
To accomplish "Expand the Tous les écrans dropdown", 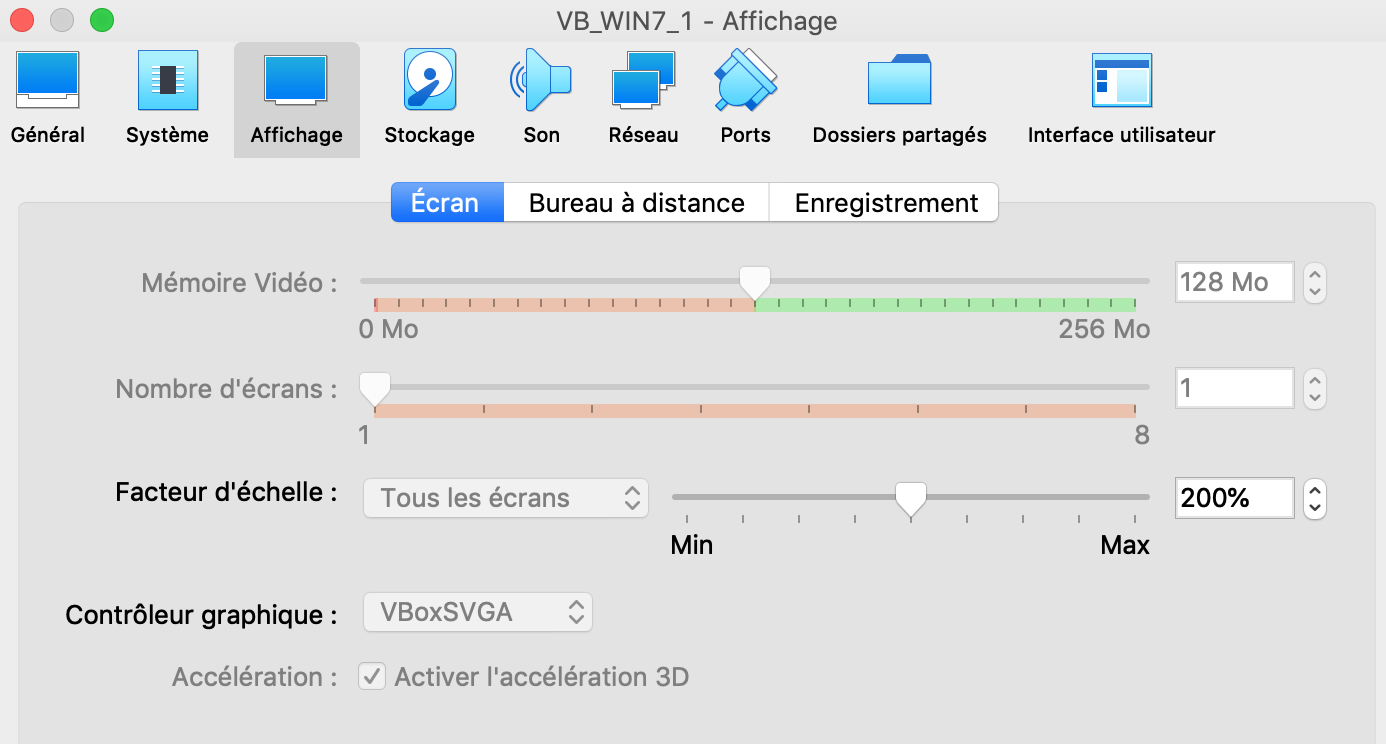I will click(x=505, y=498).
